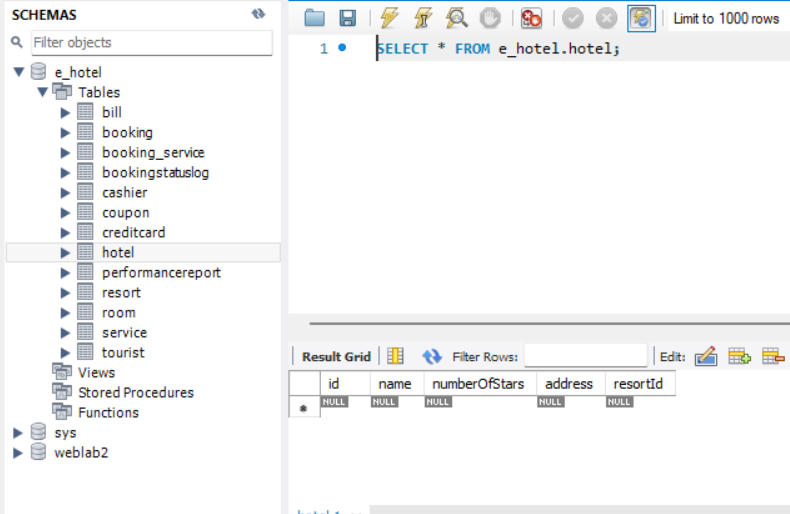Viewport: 790px width, 514px height.
Task: Collapse the e_hotel schema node
Action: pyautogui.click(x=18, y=72)
